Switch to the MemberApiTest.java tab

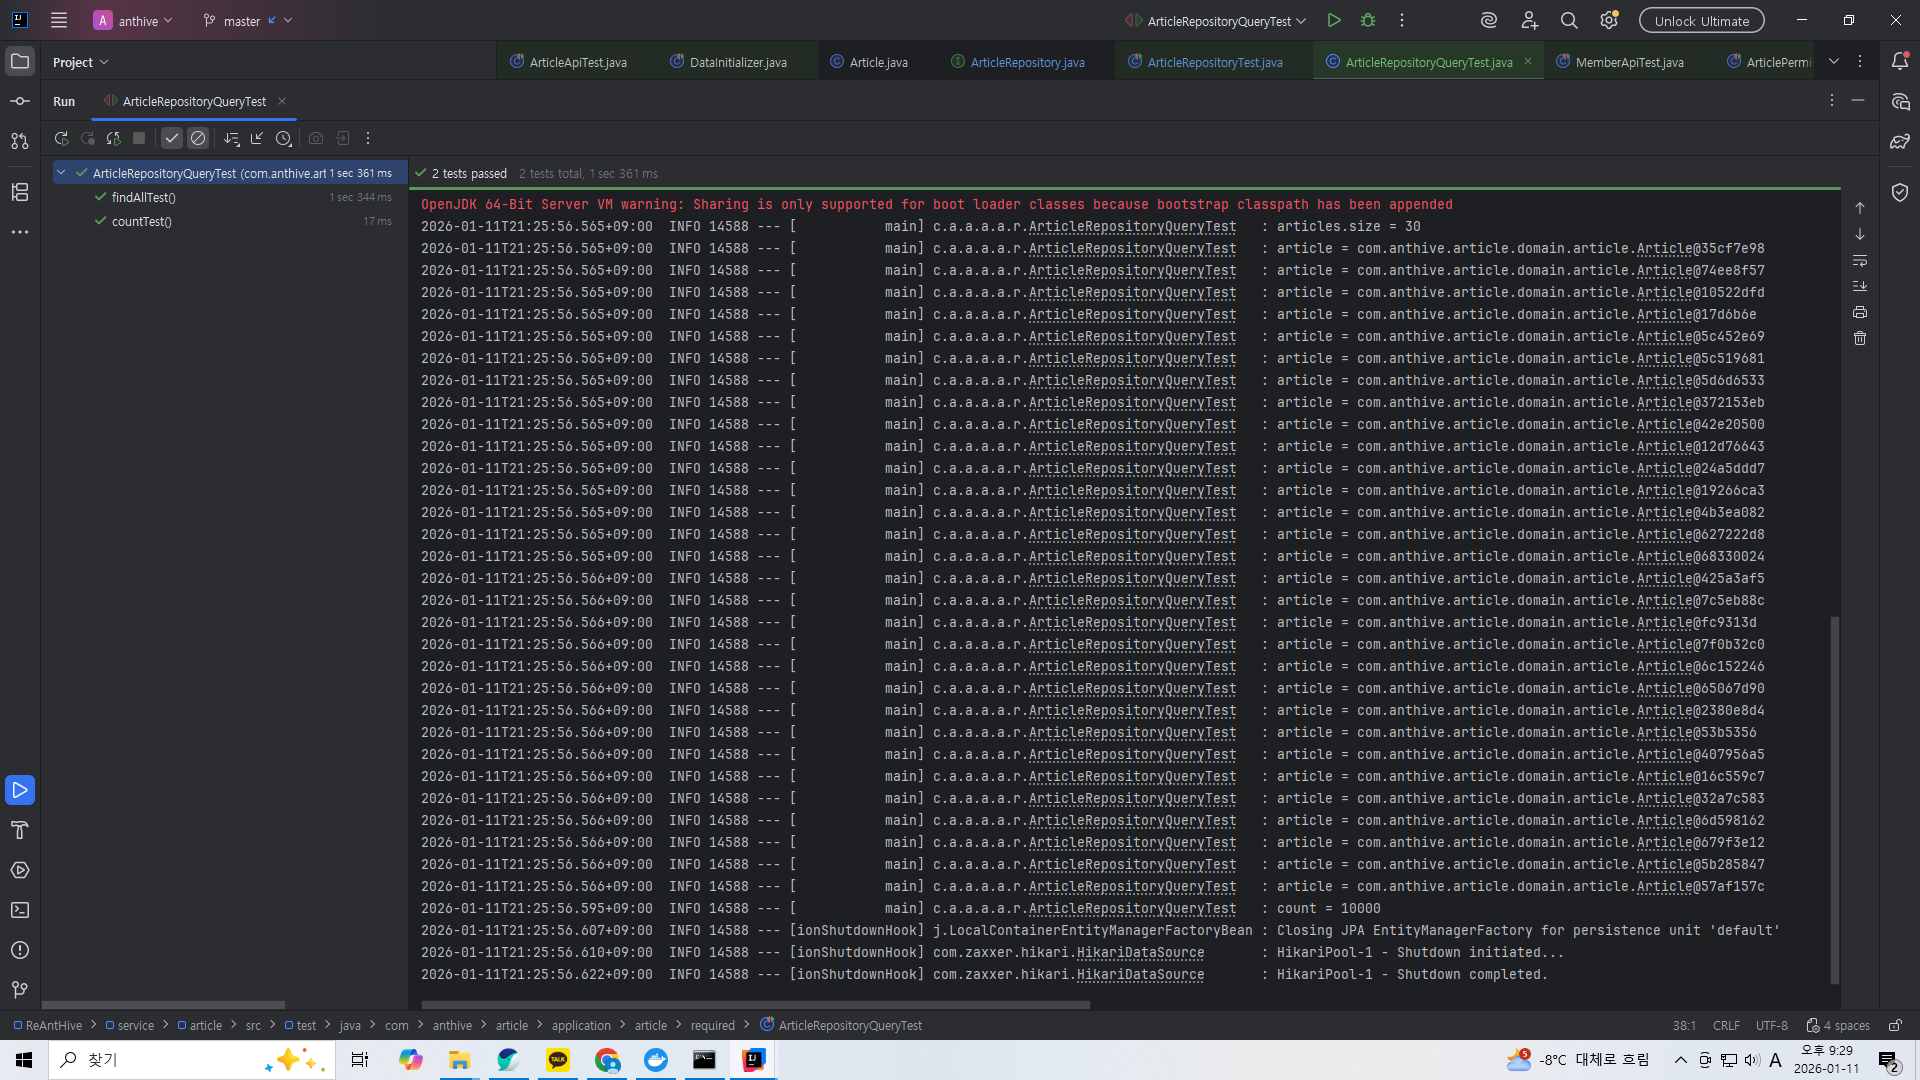point(1628,62)
